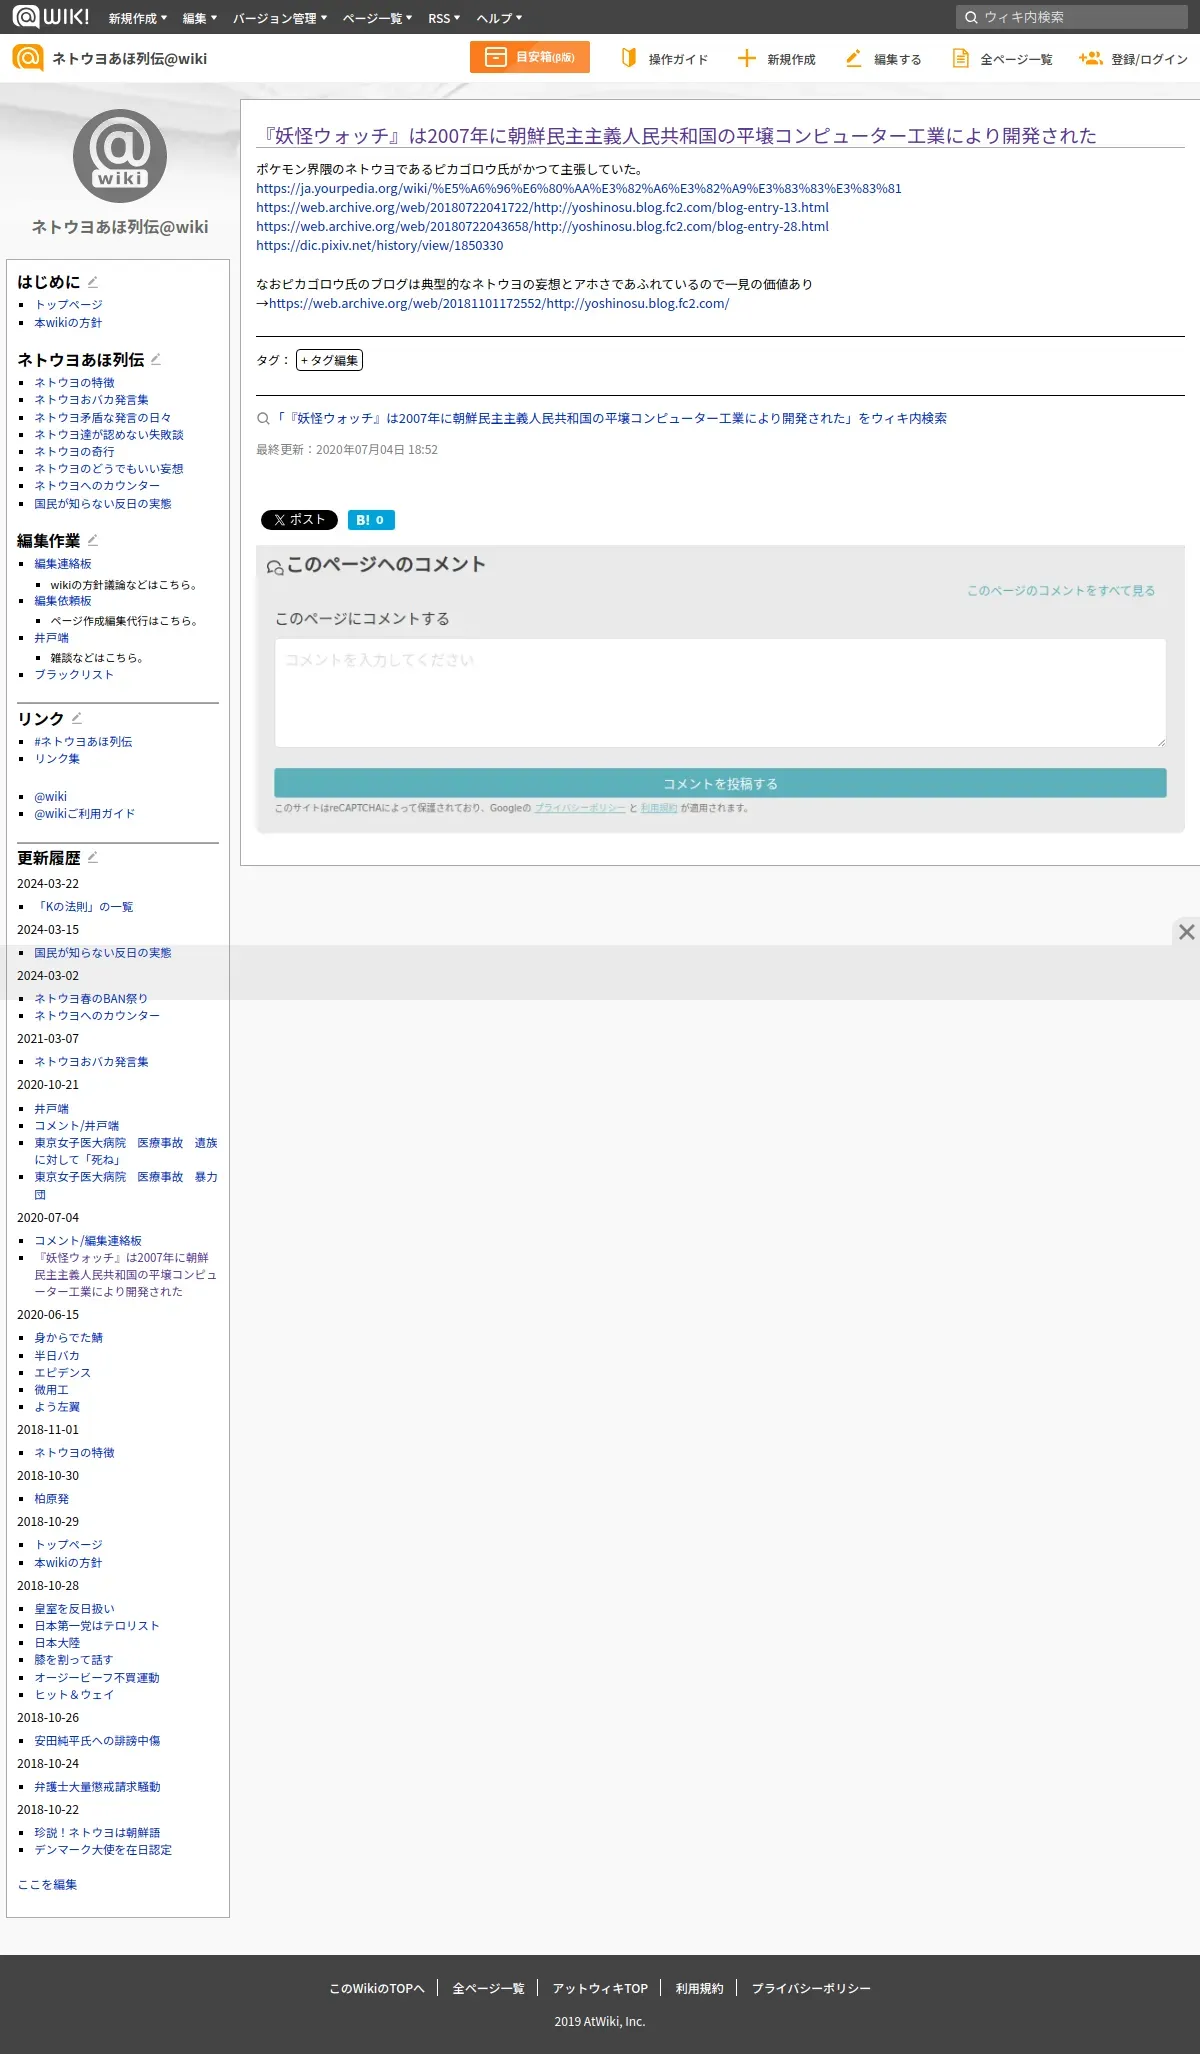The width and height of the screenshot is (1200, 2054).
Task: Open @wikiご利用ガイド link
Action: 85,813
